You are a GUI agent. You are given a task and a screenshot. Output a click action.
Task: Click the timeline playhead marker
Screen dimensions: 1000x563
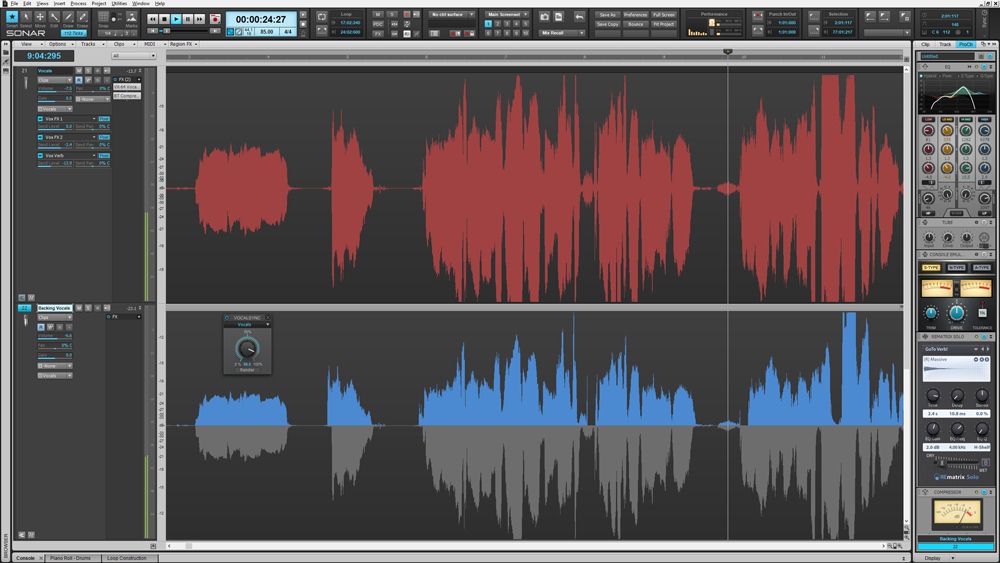tap(728, 52)
